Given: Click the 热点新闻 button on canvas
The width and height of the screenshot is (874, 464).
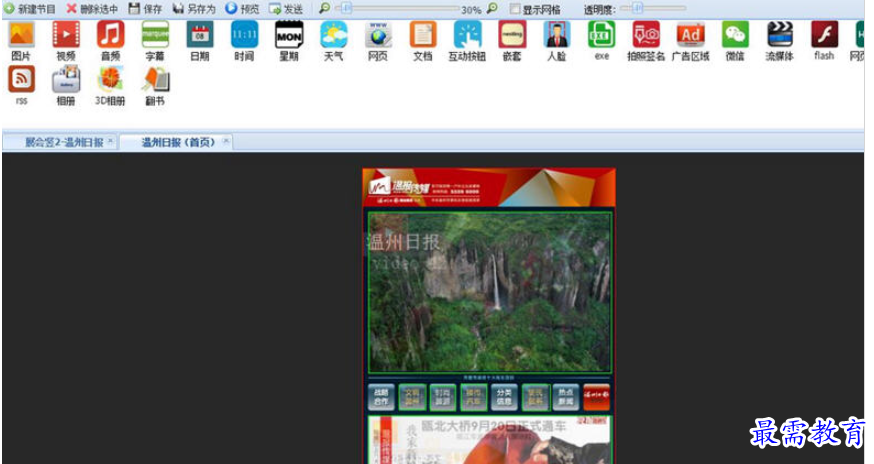Looking at the screenshot, I should (x=565, y=397).
